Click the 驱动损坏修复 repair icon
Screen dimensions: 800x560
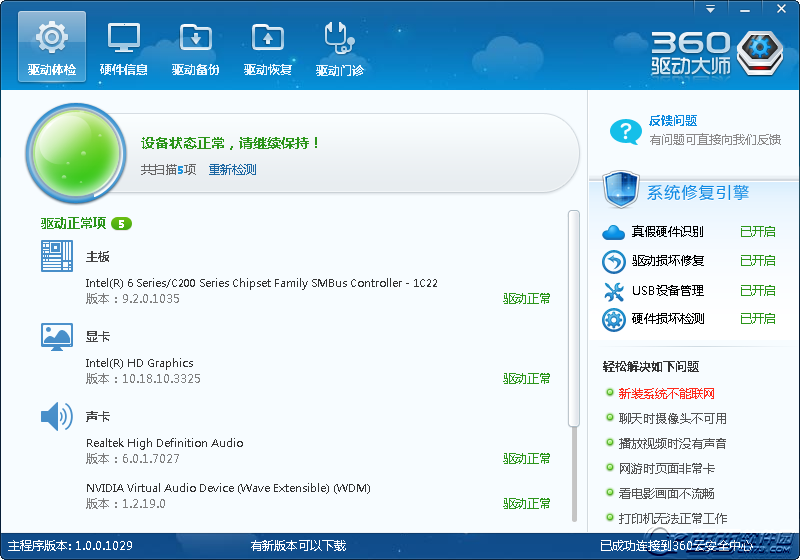(x=613, y=261)
